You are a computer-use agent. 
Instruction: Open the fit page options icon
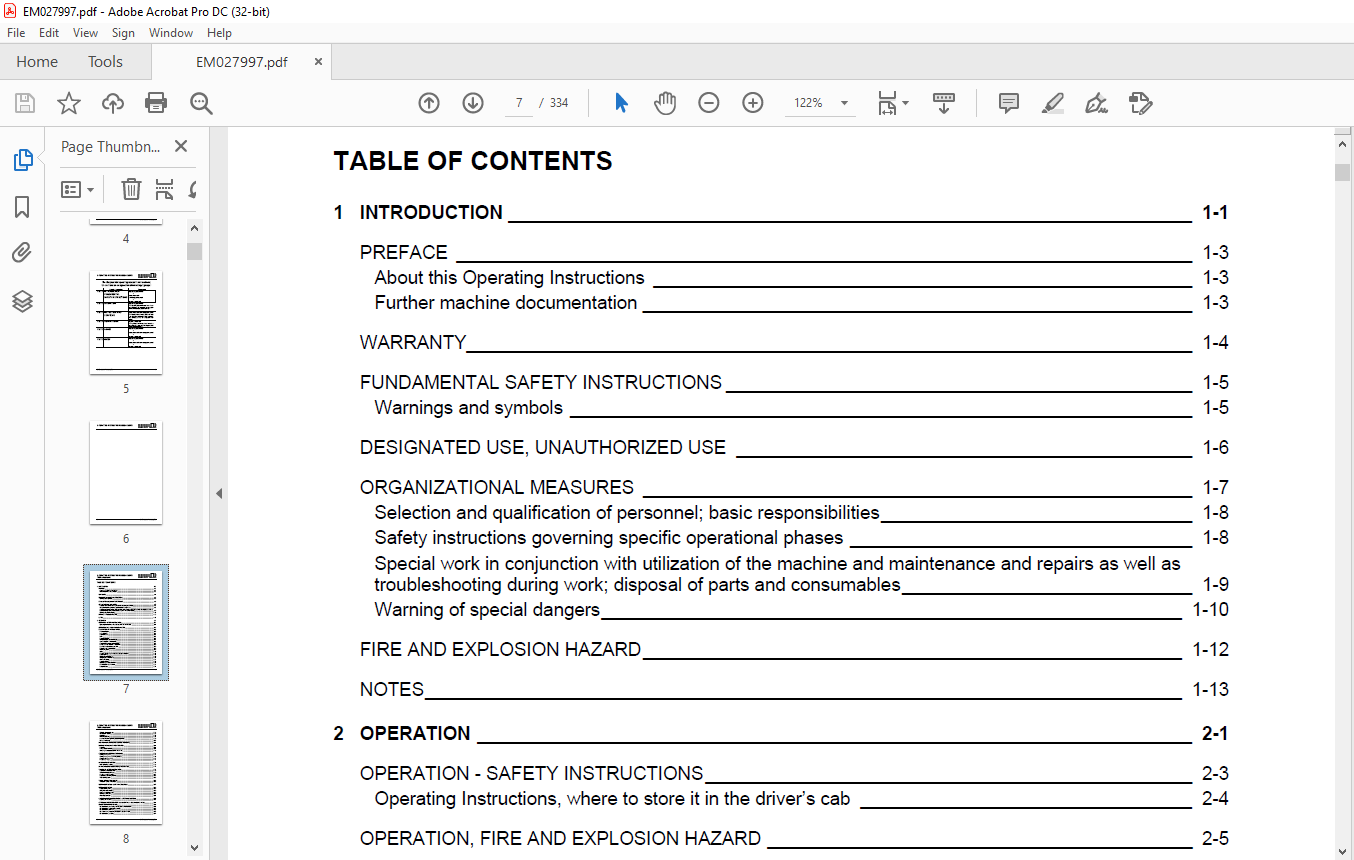coord(892,103)
